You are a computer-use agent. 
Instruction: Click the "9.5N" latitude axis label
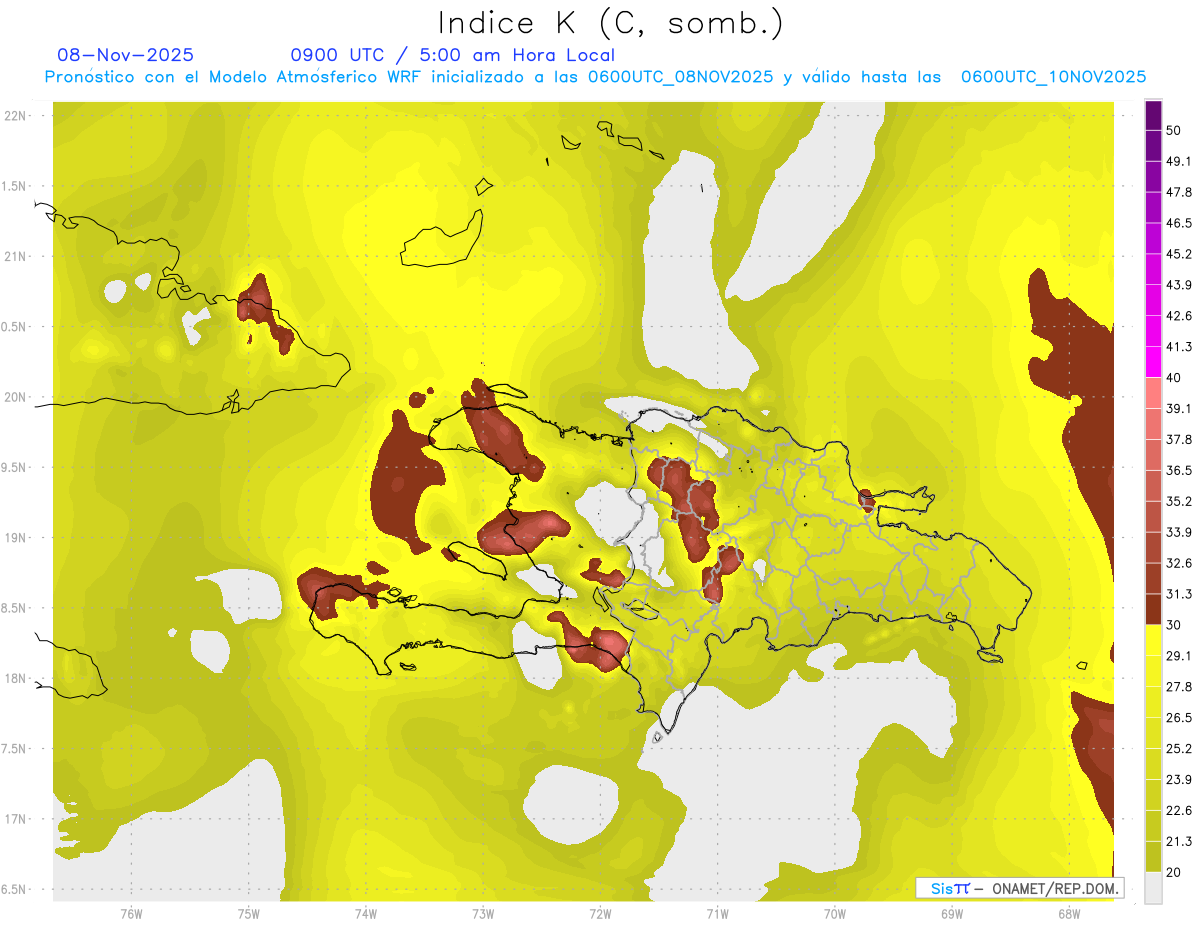pos(13,467)
